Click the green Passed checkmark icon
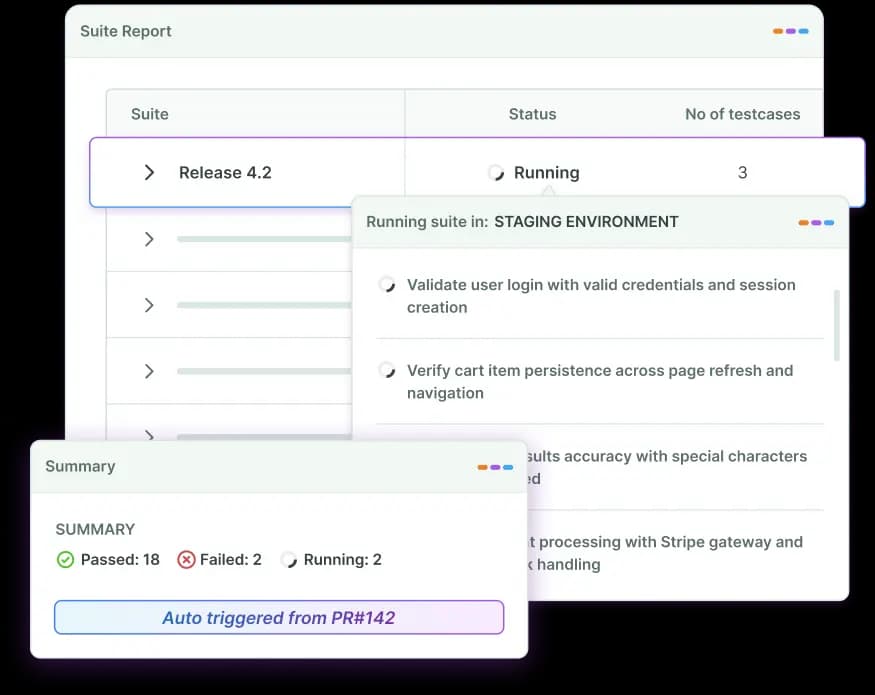The height and width of the screenshot is (695, 875). [65, 559]
